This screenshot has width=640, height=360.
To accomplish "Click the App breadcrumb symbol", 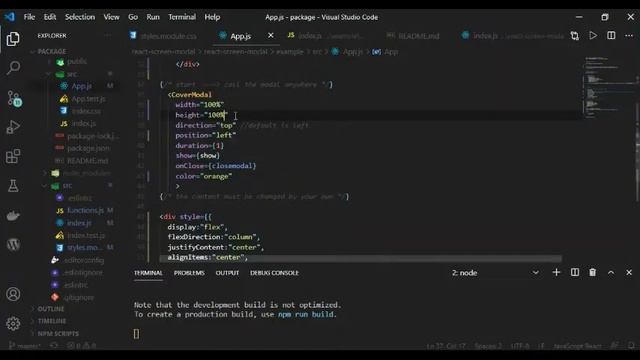I will coord(386,52).
